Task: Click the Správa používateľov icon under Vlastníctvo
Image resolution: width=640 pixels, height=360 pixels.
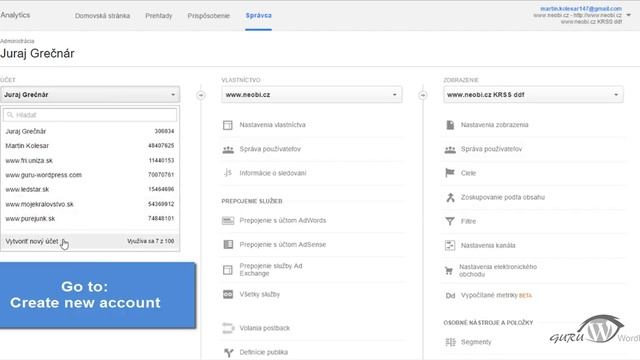Action: pos(228,149)
